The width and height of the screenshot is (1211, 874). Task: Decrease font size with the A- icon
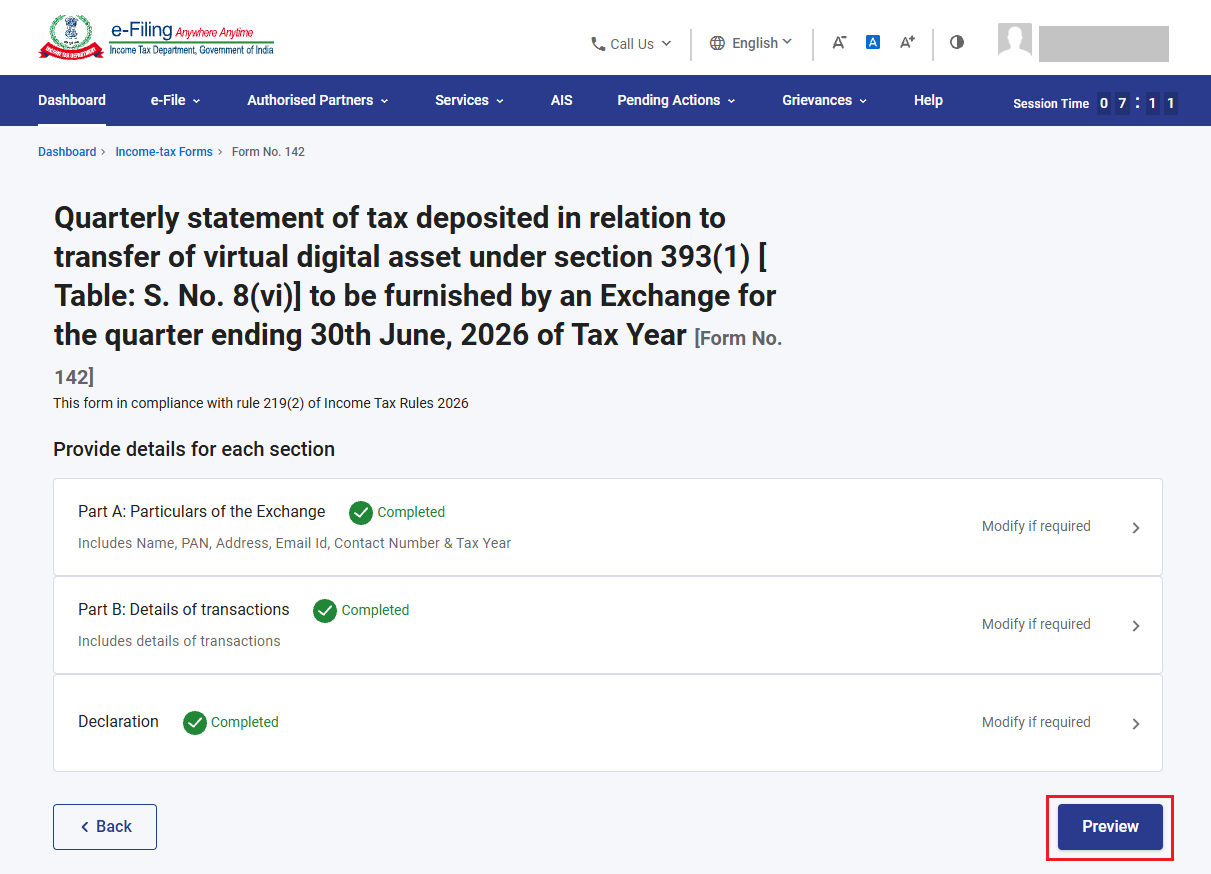839,42
